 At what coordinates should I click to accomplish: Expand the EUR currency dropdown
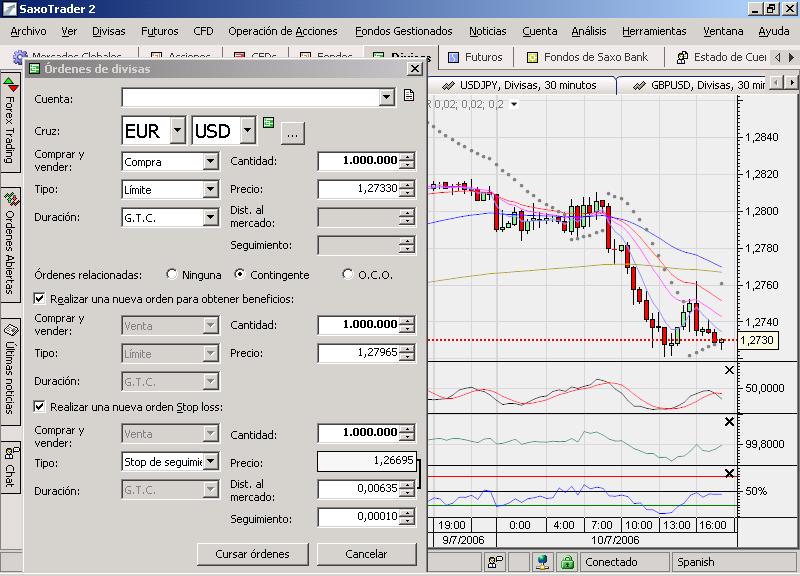[x=177, y=130]
